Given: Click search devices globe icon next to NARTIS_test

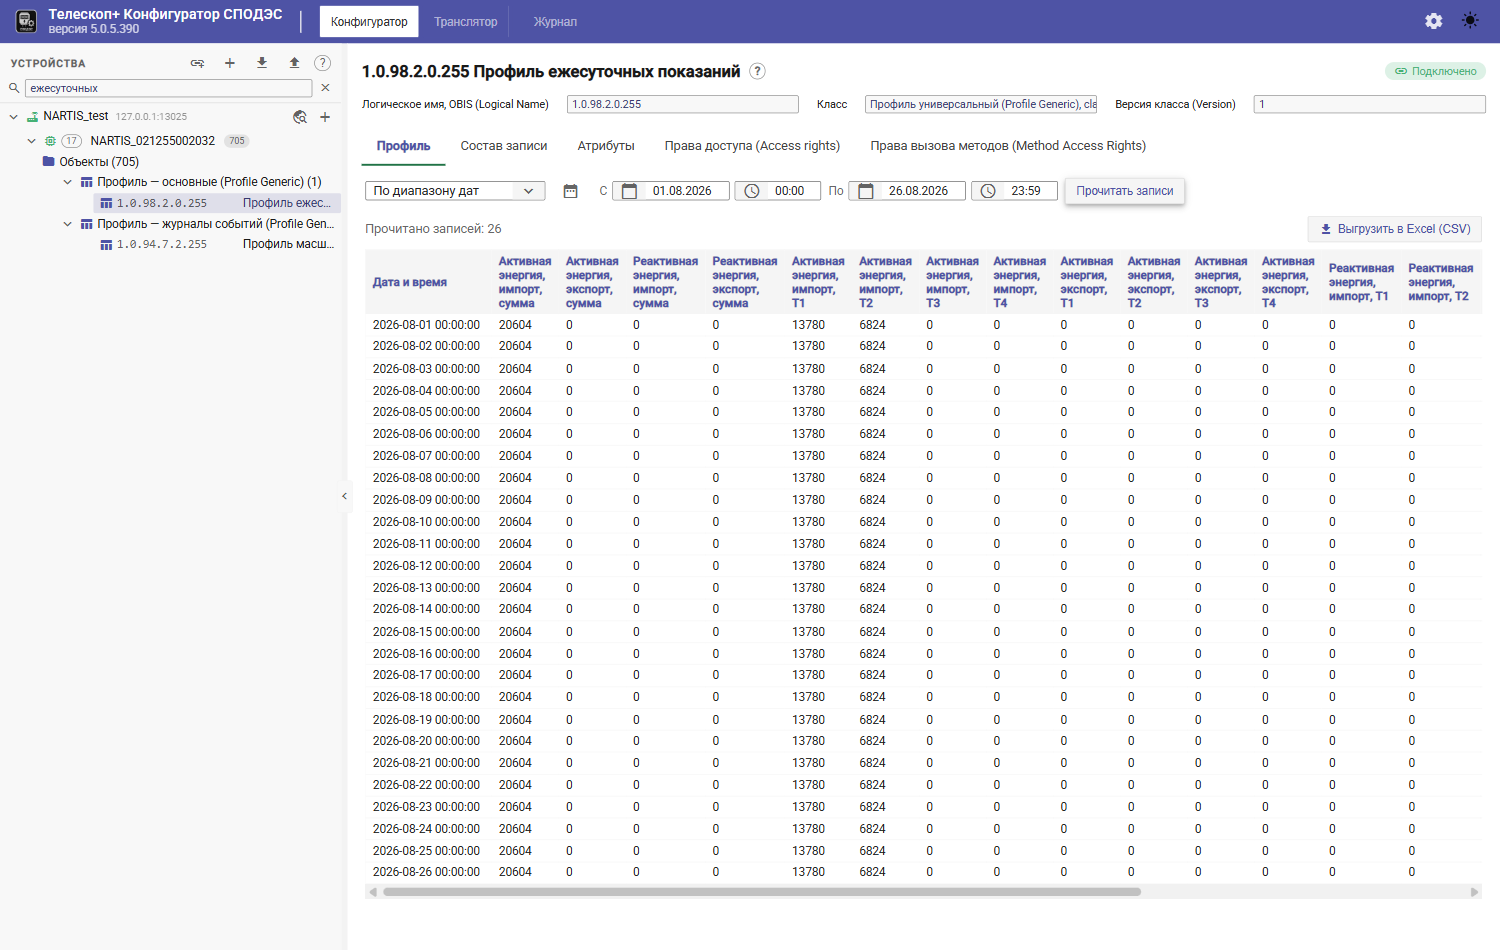Looking at the screenshot, I should coord(300,117).
